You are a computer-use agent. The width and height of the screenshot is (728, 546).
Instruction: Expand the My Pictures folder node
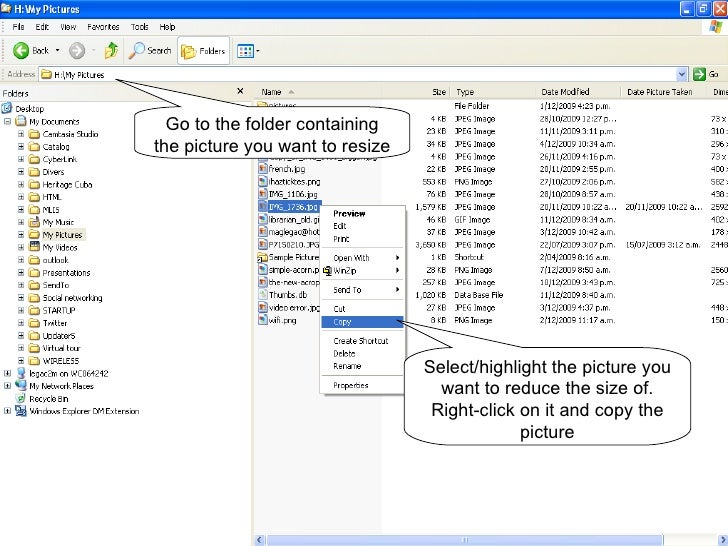[x=21, y=234]
